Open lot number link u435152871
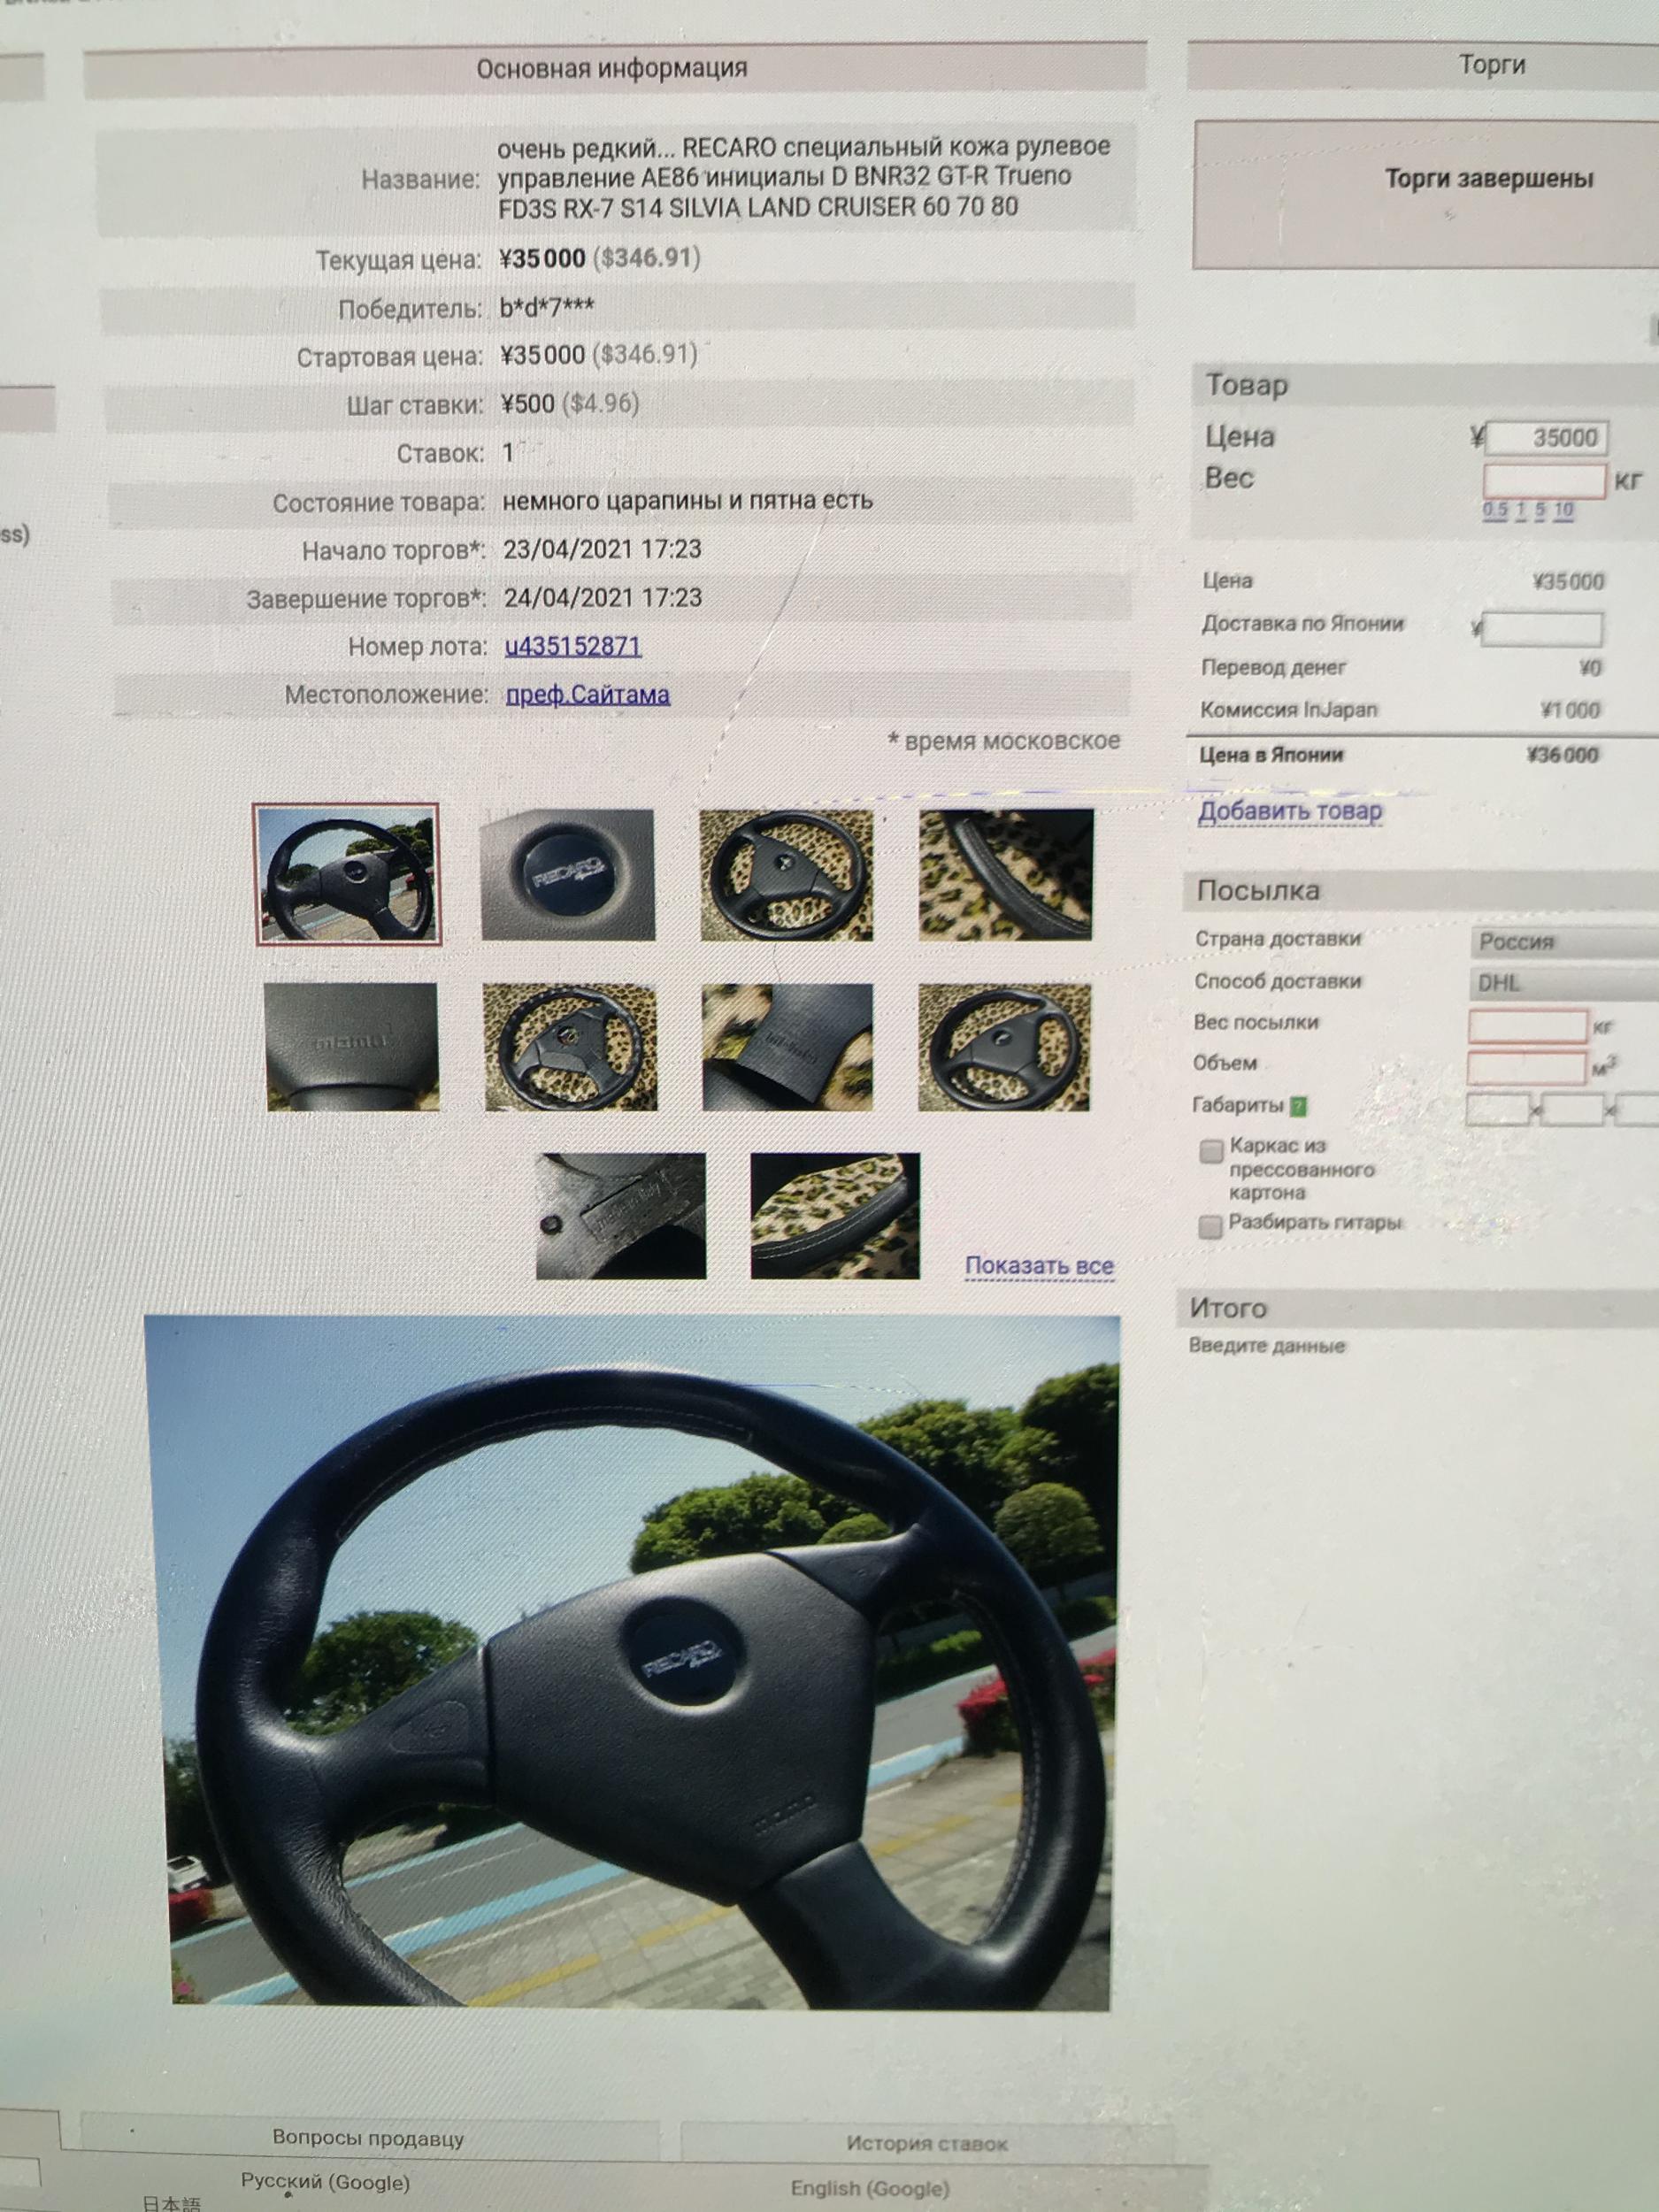The width and height of the screenshot is (1659, 2212). [573, 646]
